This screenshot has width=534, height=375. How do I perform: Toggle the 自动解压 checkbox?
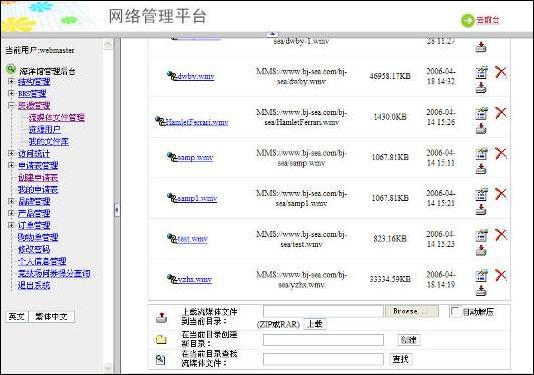(x=455, y=311)
